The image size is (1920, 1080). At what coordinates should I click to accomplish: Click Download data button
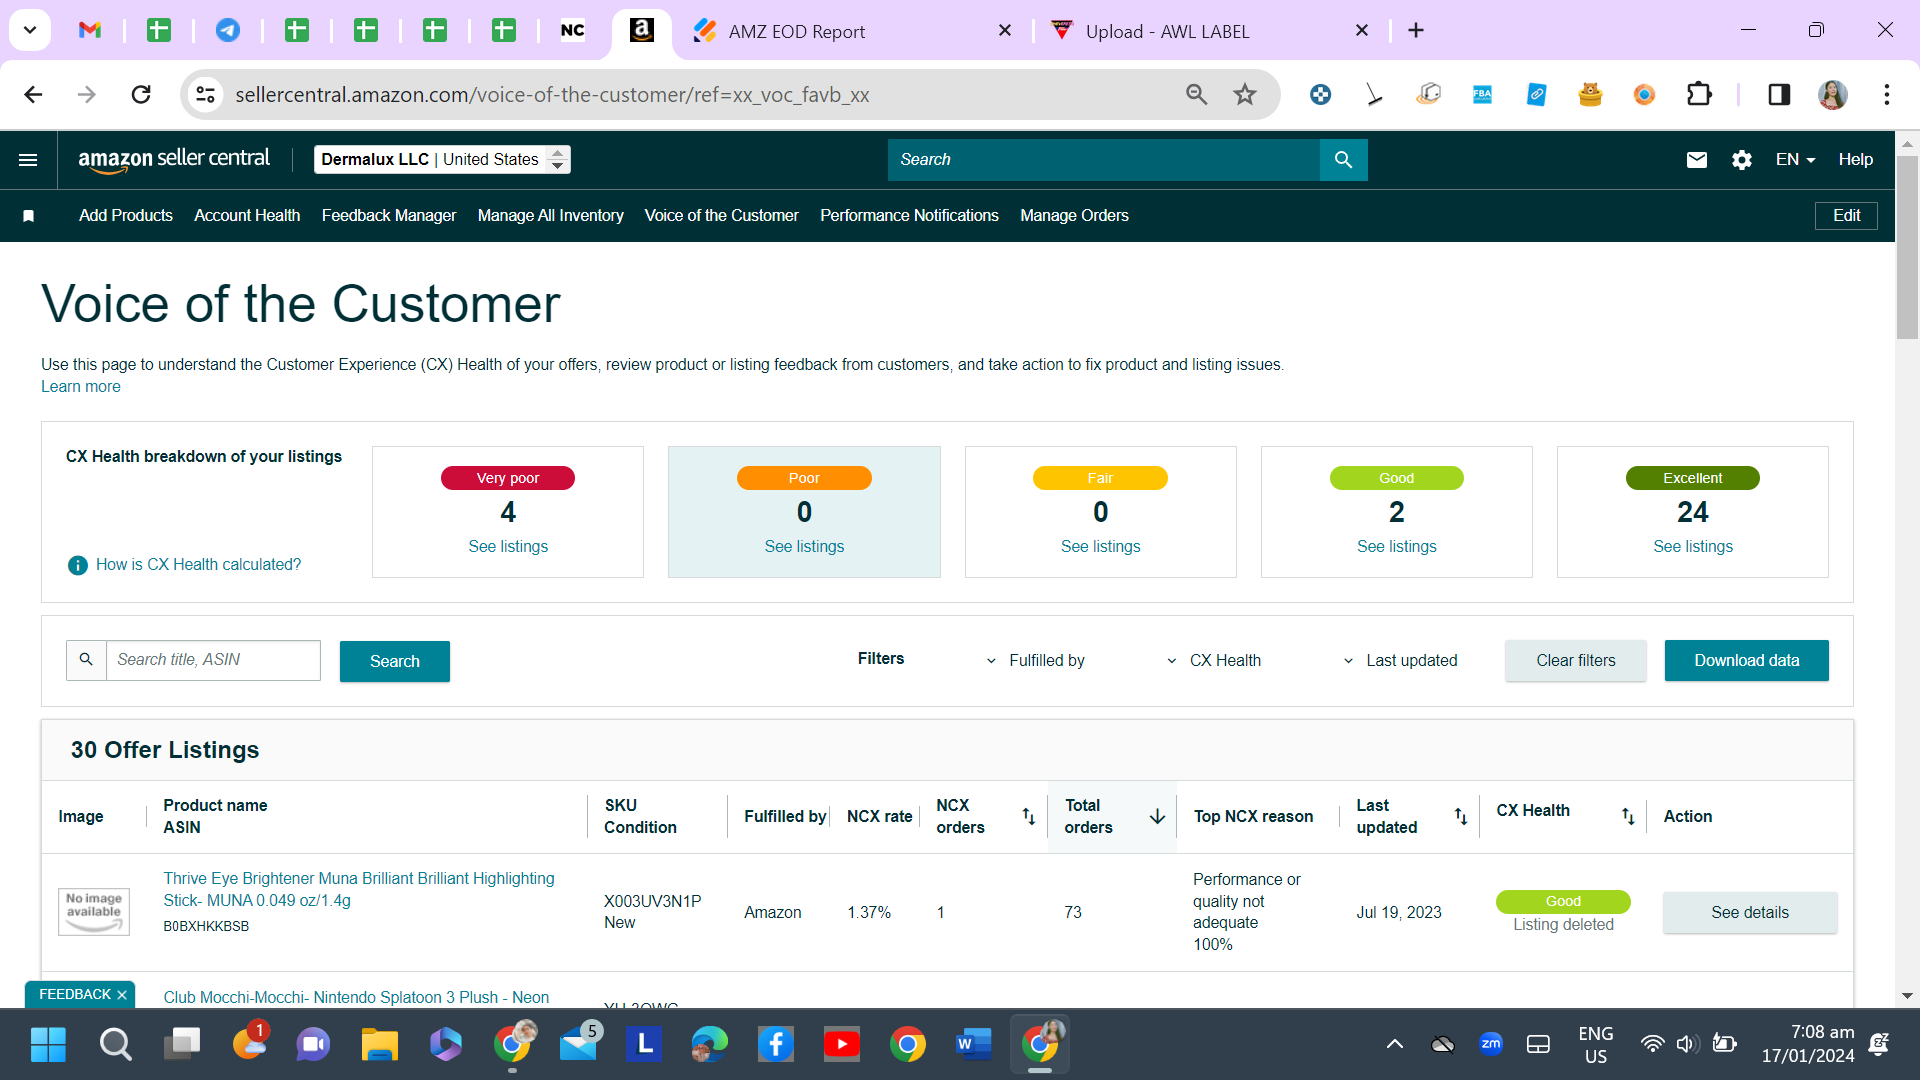pos(1747,661)
